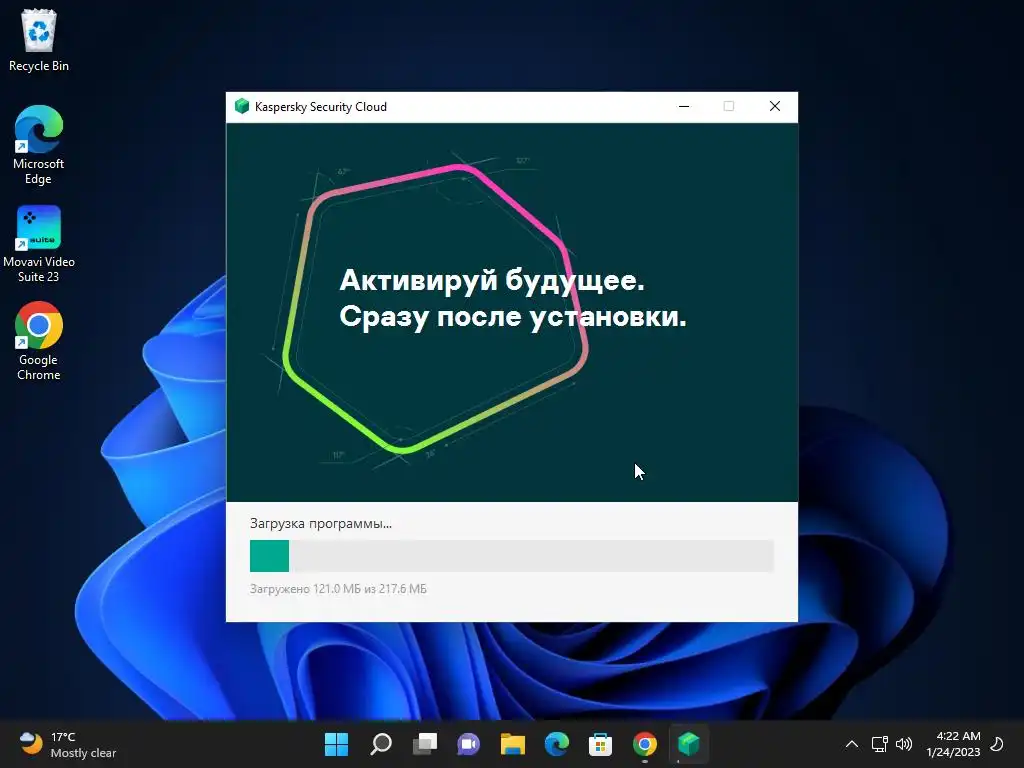
Task: Select the Microsoft Edge desktop shortcut
Action: point(39,145)
